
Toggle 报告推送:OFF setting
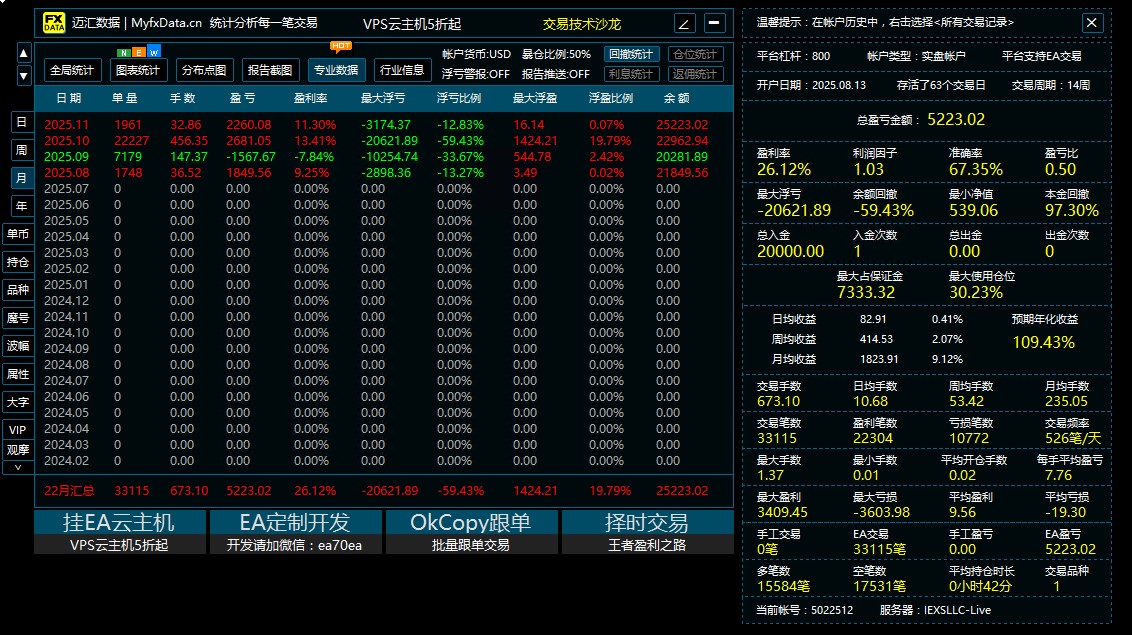coord(556,74)
